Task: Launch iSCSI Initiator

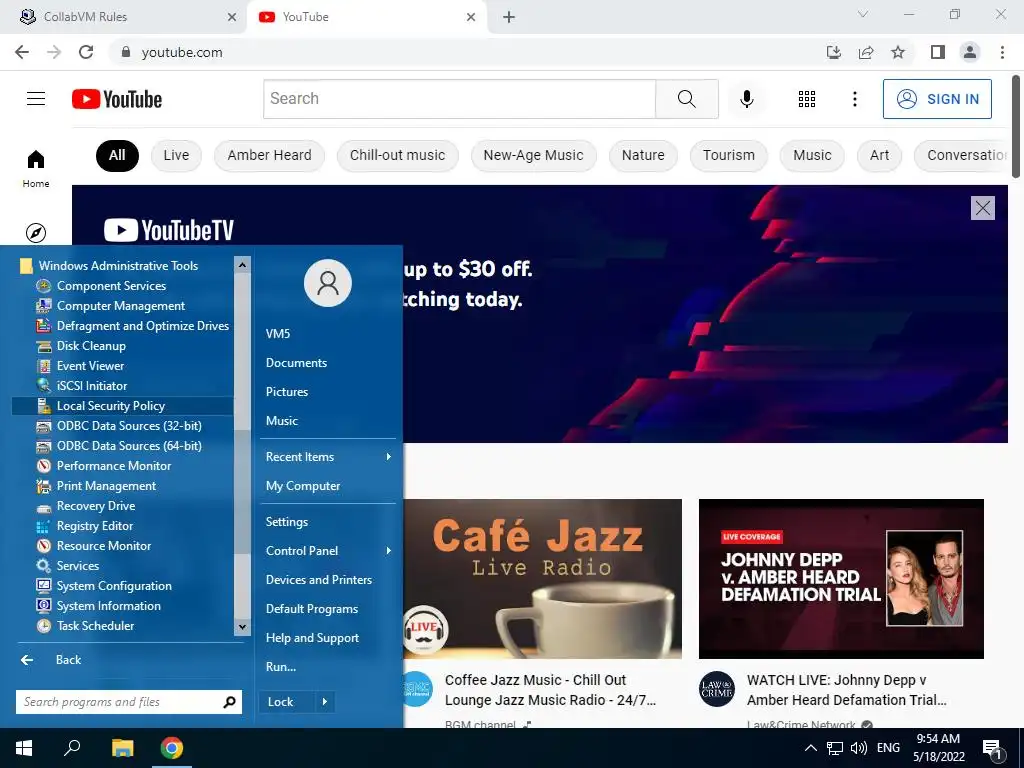Action: click(91, 385)
